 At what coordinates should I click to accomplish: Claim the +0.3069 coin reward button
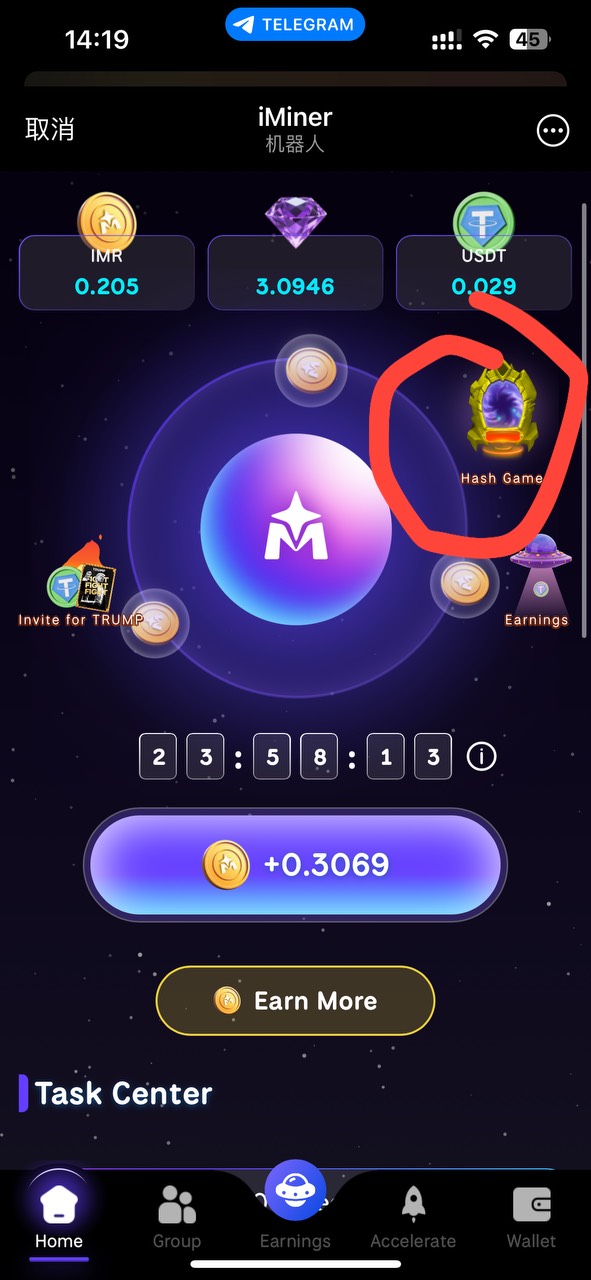click(x=296, y=864)
